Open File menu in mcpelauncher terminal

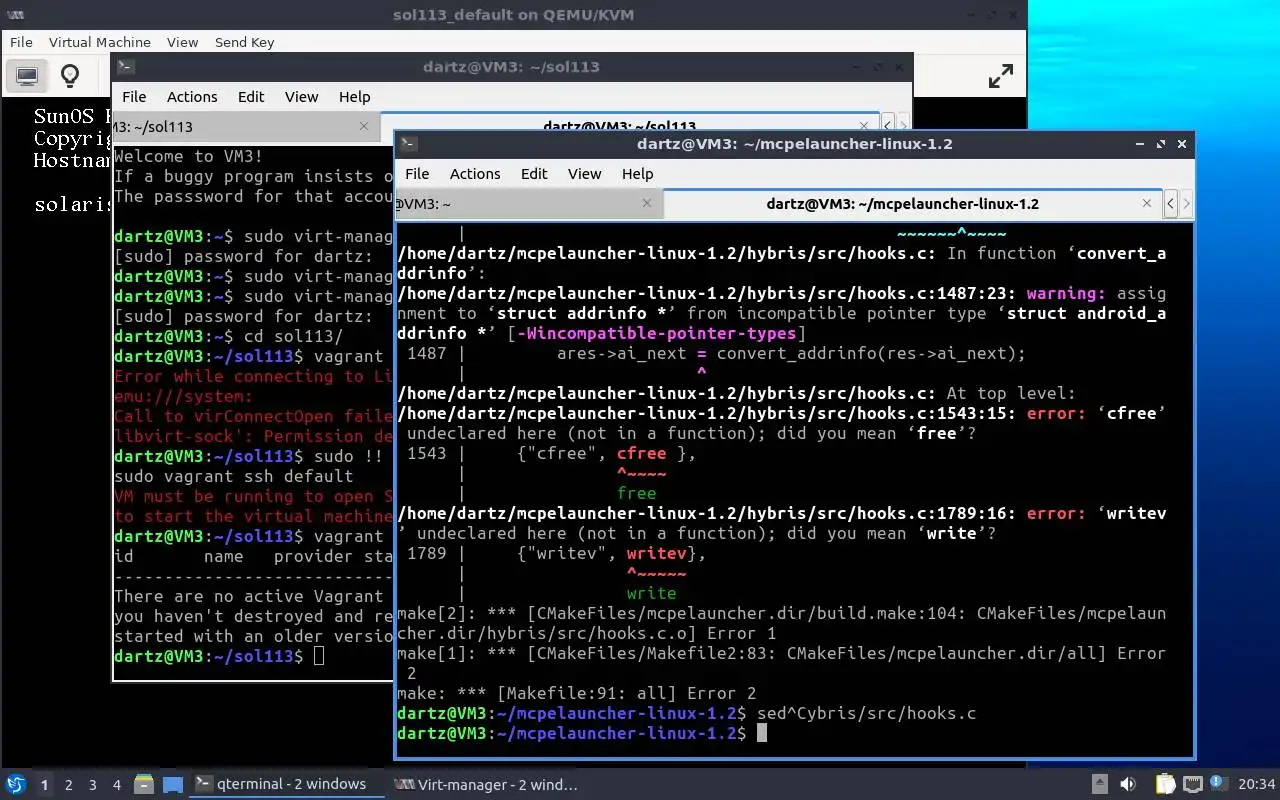417,173
